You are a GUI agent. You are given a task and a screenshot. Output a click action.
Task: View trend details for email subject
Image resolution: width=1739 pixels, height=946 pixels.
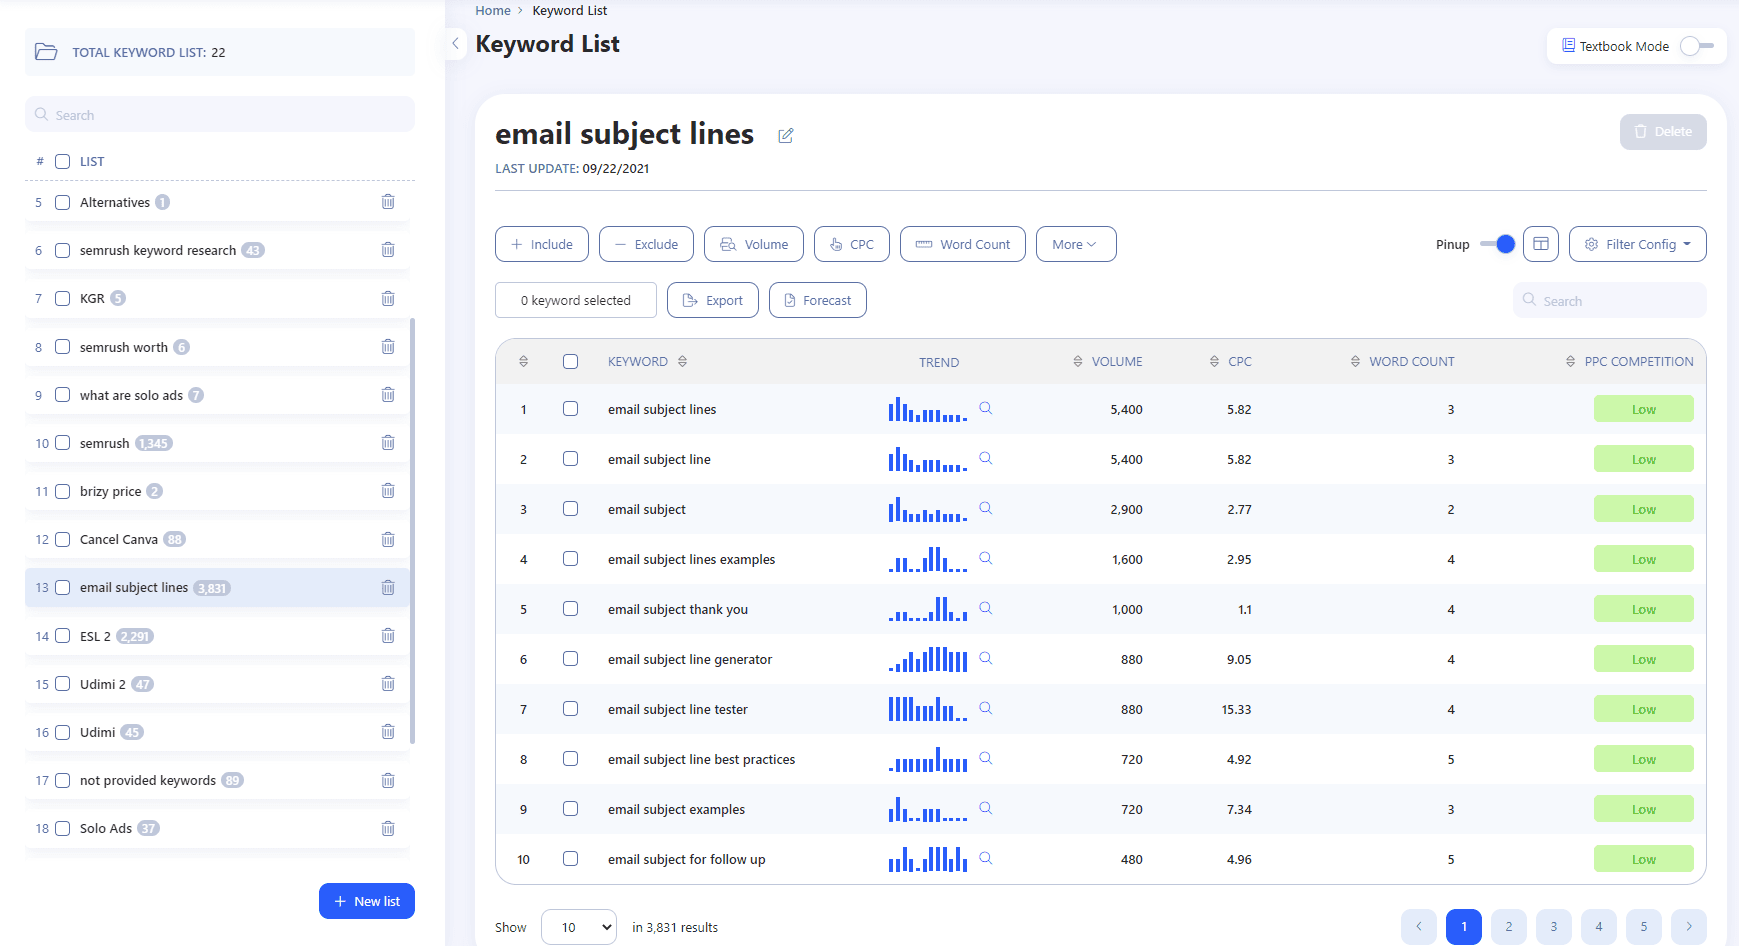click(x=985, y=508)
